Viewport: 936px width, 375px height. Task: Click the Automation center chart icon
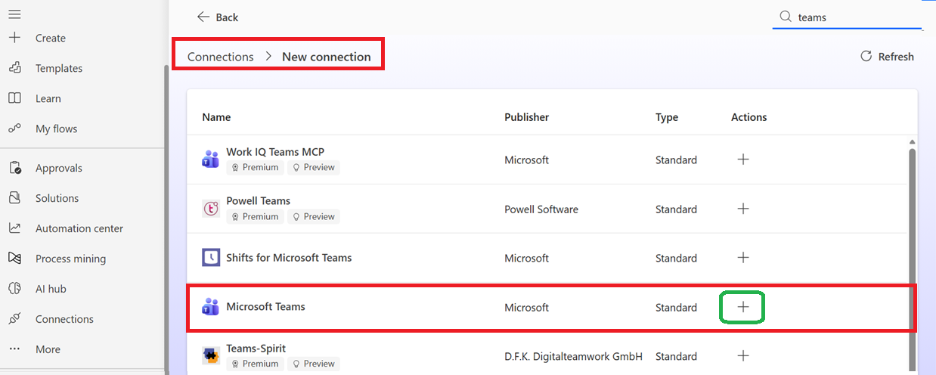click(x=14, y=228)
